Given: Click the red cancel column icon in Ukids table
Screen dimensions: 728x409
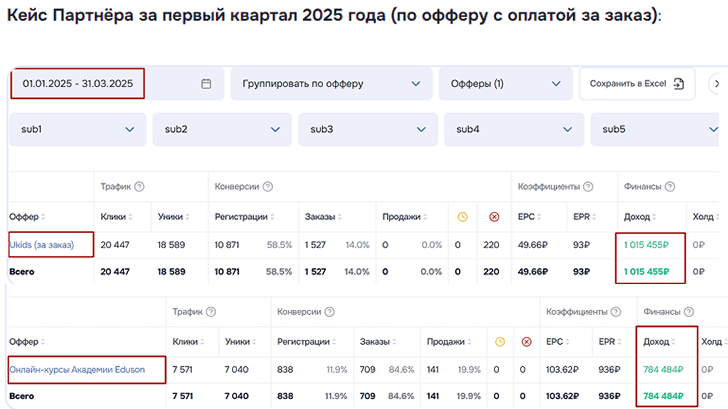Looking at the screenshot, I should click(x=494, y=217).
